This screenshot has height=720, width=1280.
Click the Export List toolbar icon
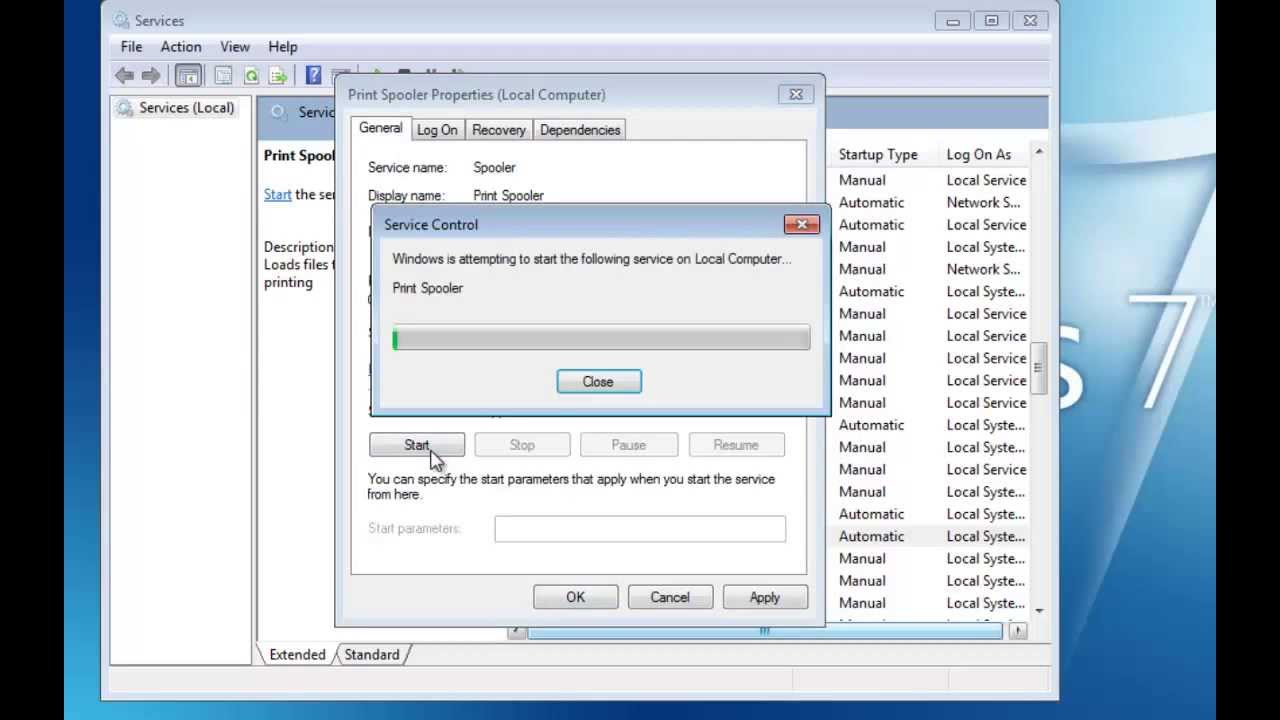click(278, 75)
